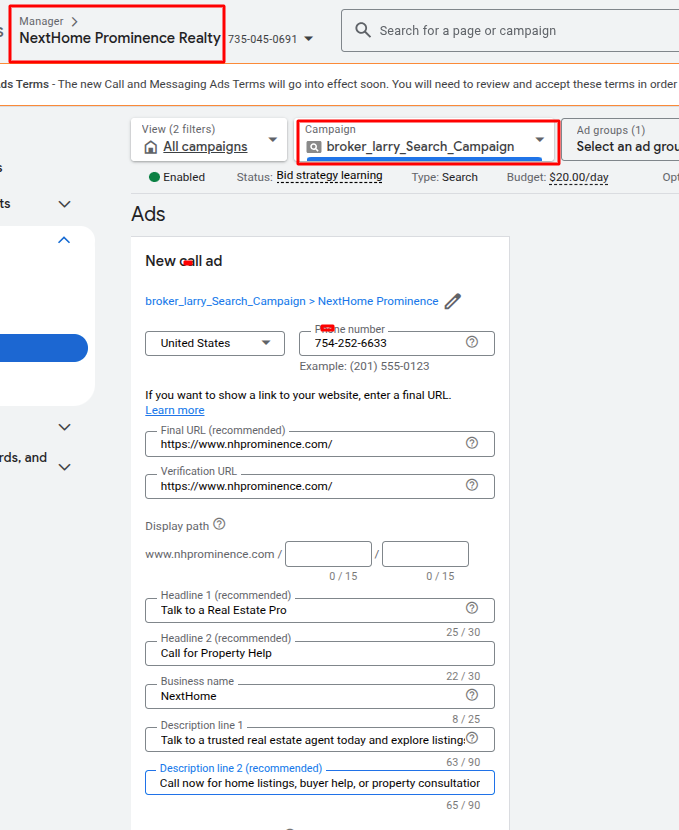This screenshot has width=679, height=830.
Task: Open the View filters dropdown
Action: click(x=209, y=140)
